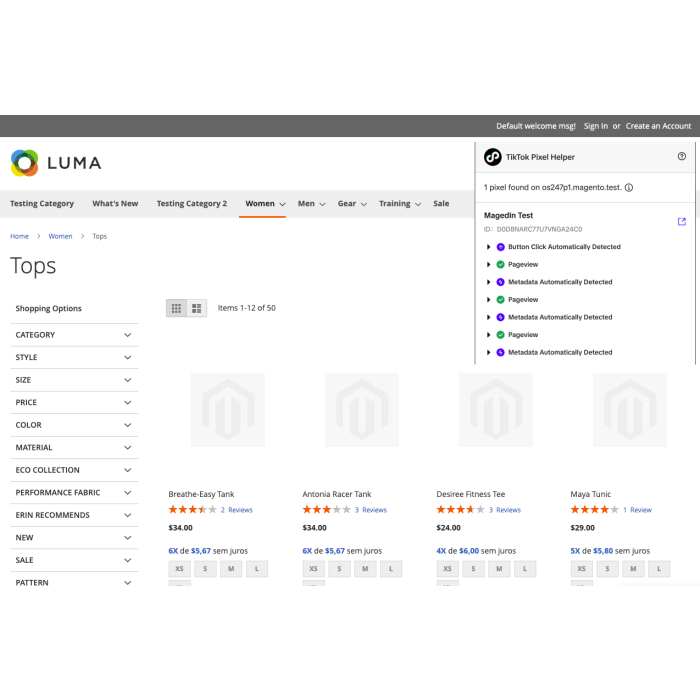
Task: Expand the ERIN RECOMMENDS filter
Action: pos(74,515)
